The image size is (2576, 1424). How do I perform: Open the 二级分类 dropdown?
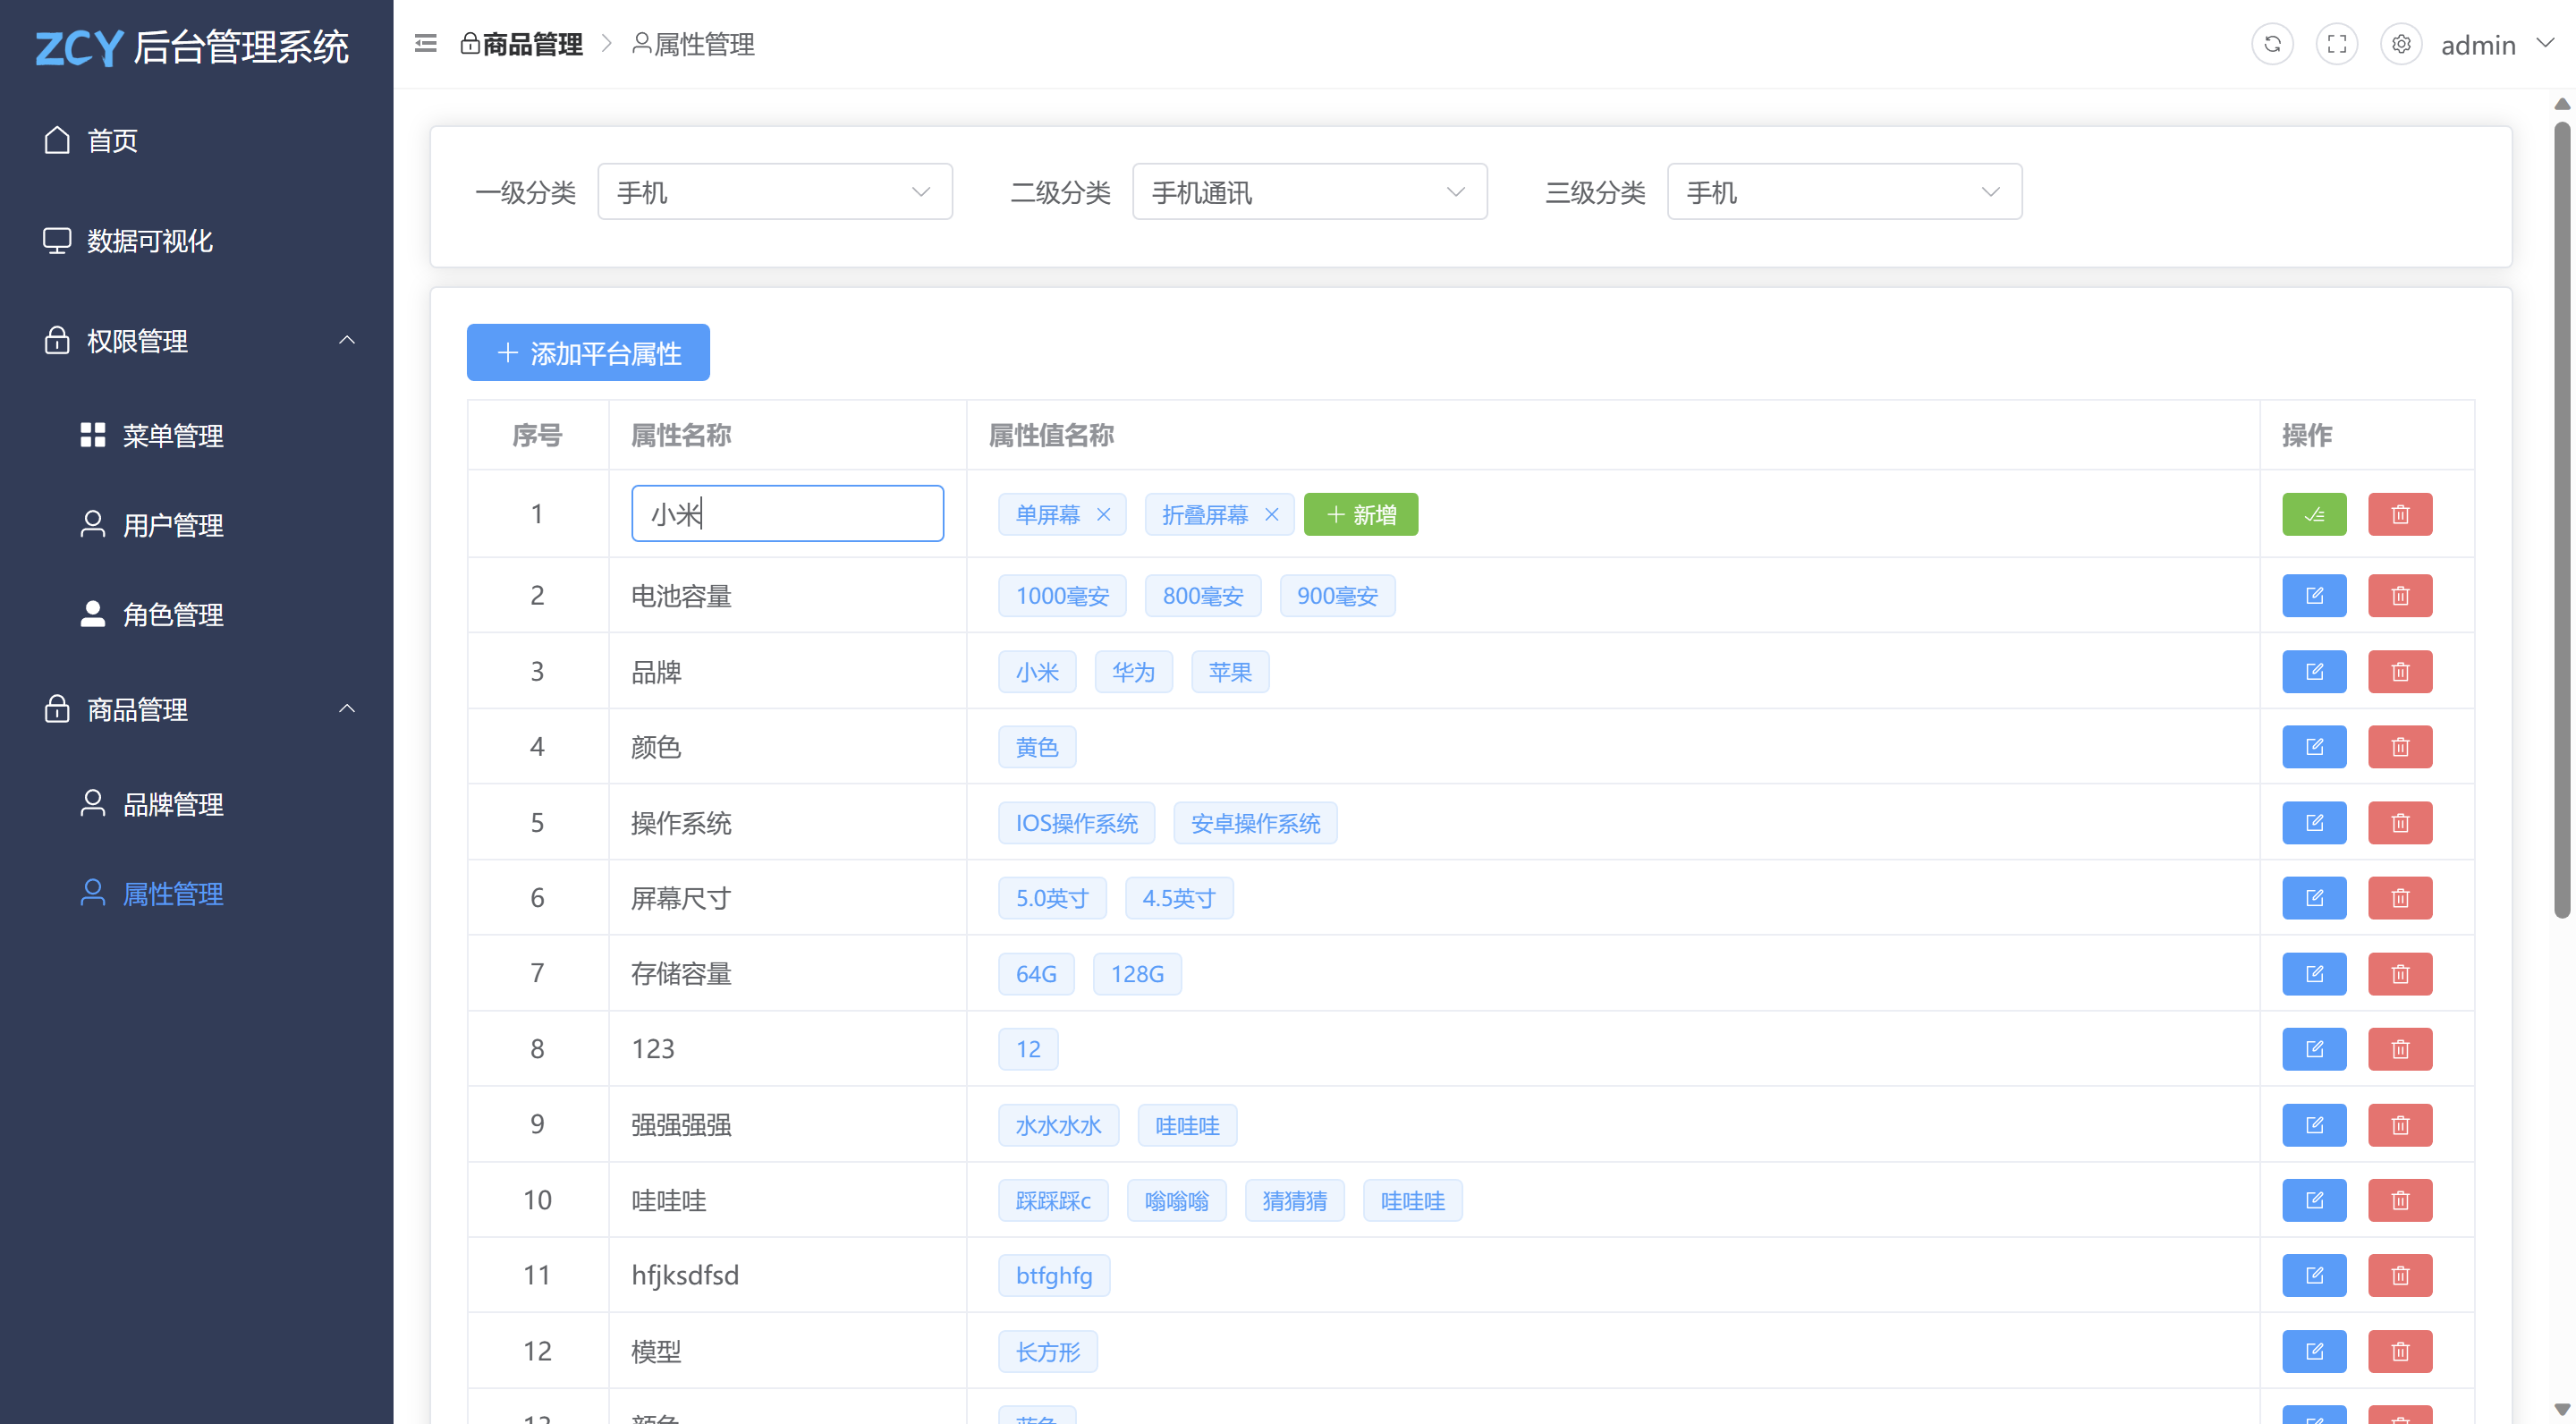(1309, 192)
